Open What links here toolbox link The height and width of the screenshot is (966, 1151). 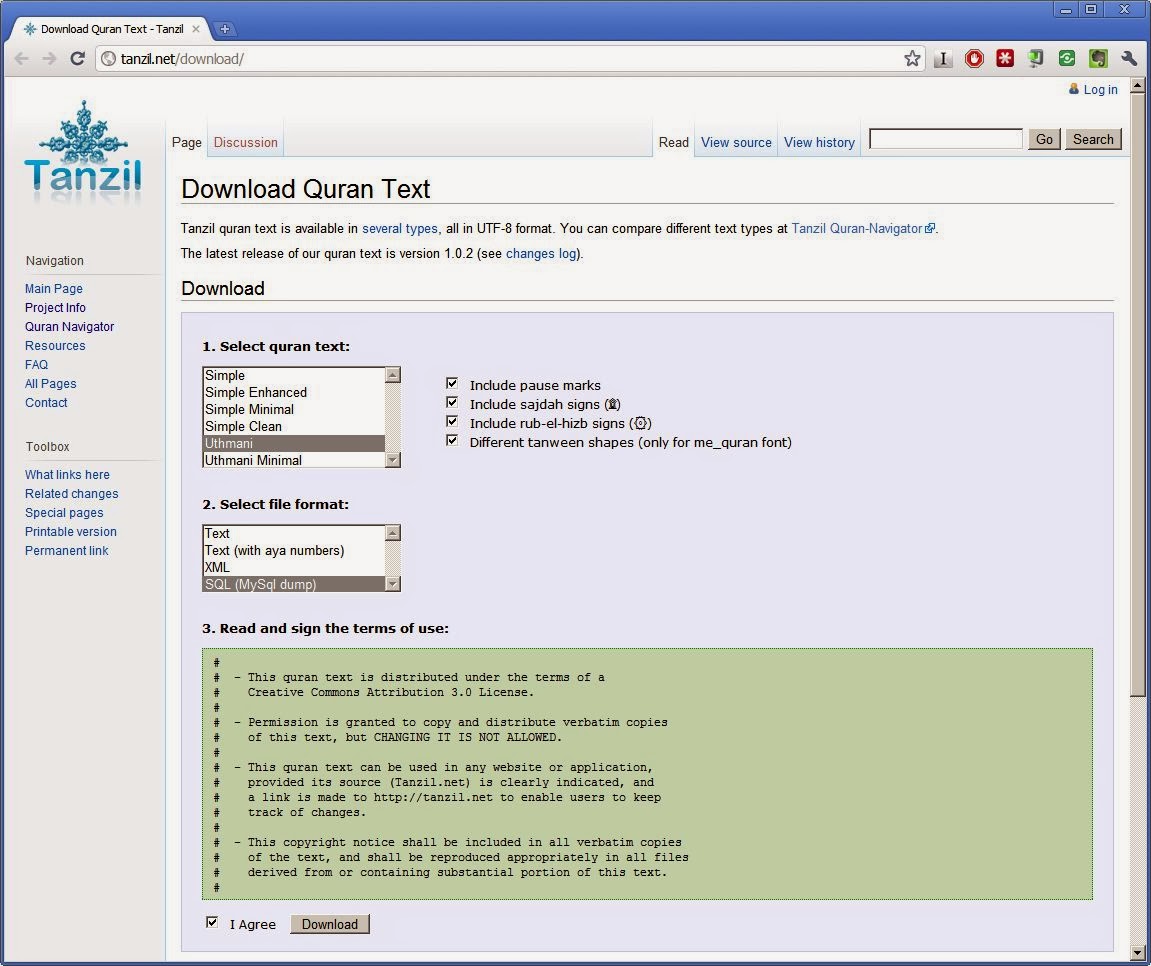point(67,475)
